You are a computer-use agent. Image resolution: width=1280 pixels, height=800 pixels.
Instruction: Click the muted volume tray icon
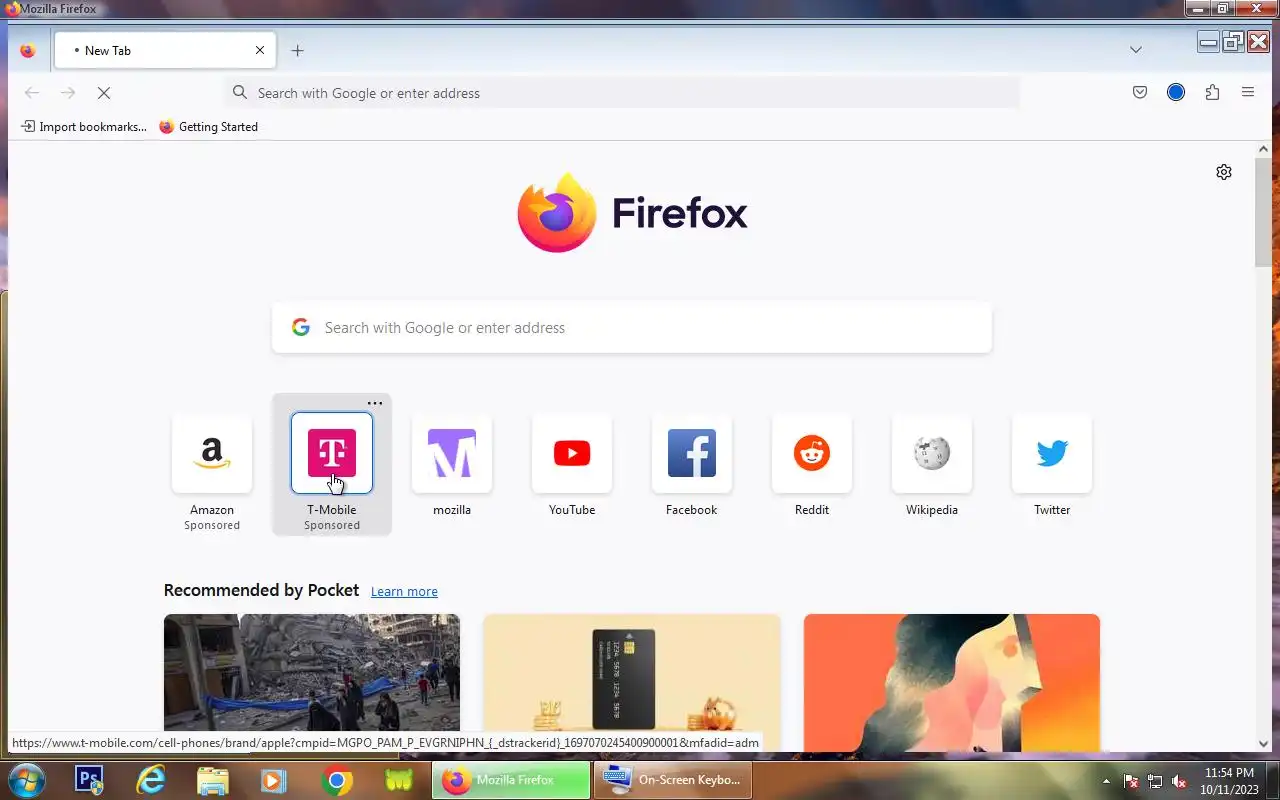pyautogui.click(x=1179, y=781)
